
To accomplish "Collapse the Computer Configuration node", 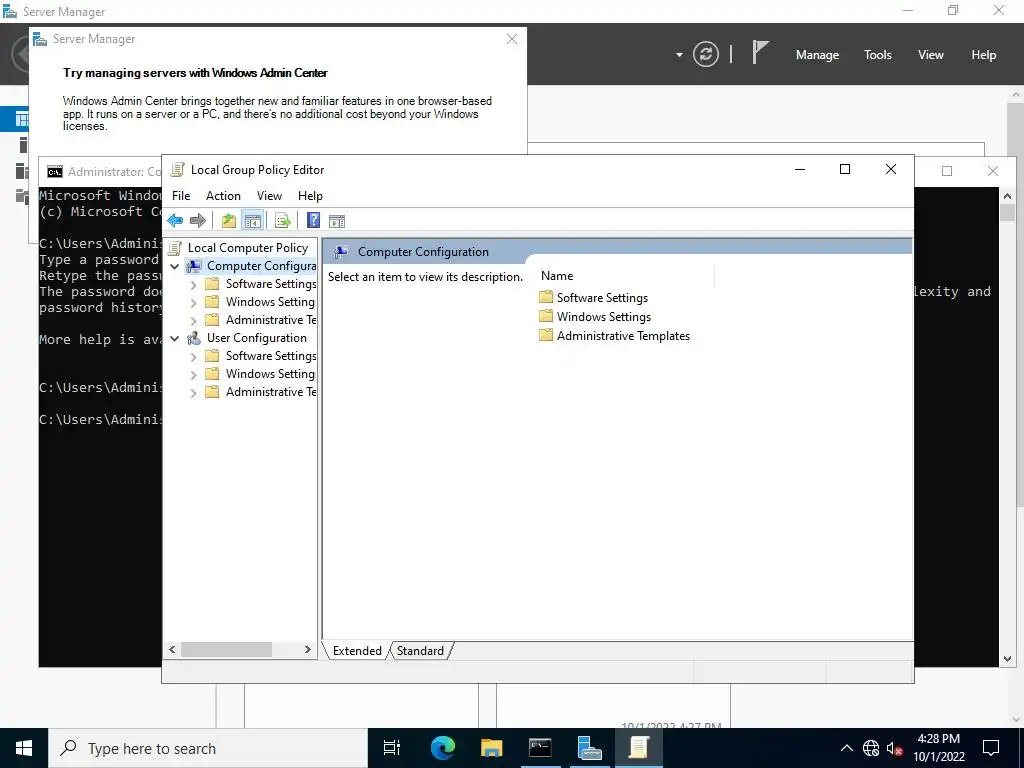I will point(174,266).
